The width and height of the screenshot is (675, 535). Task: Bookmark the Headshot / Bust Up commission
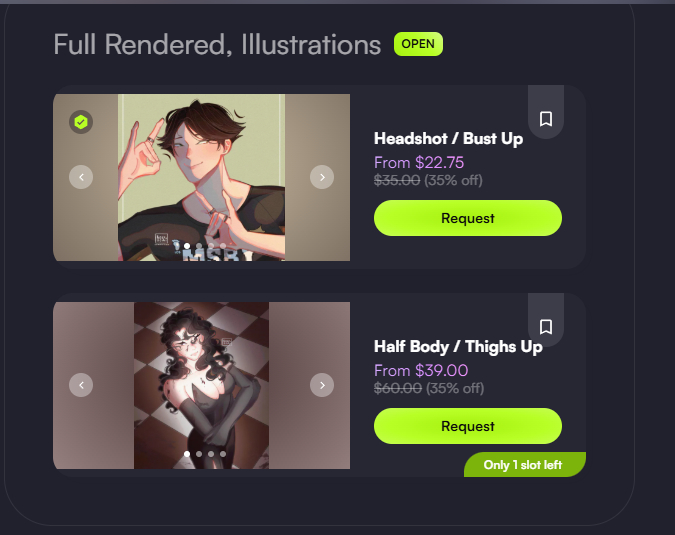[546, 119]
